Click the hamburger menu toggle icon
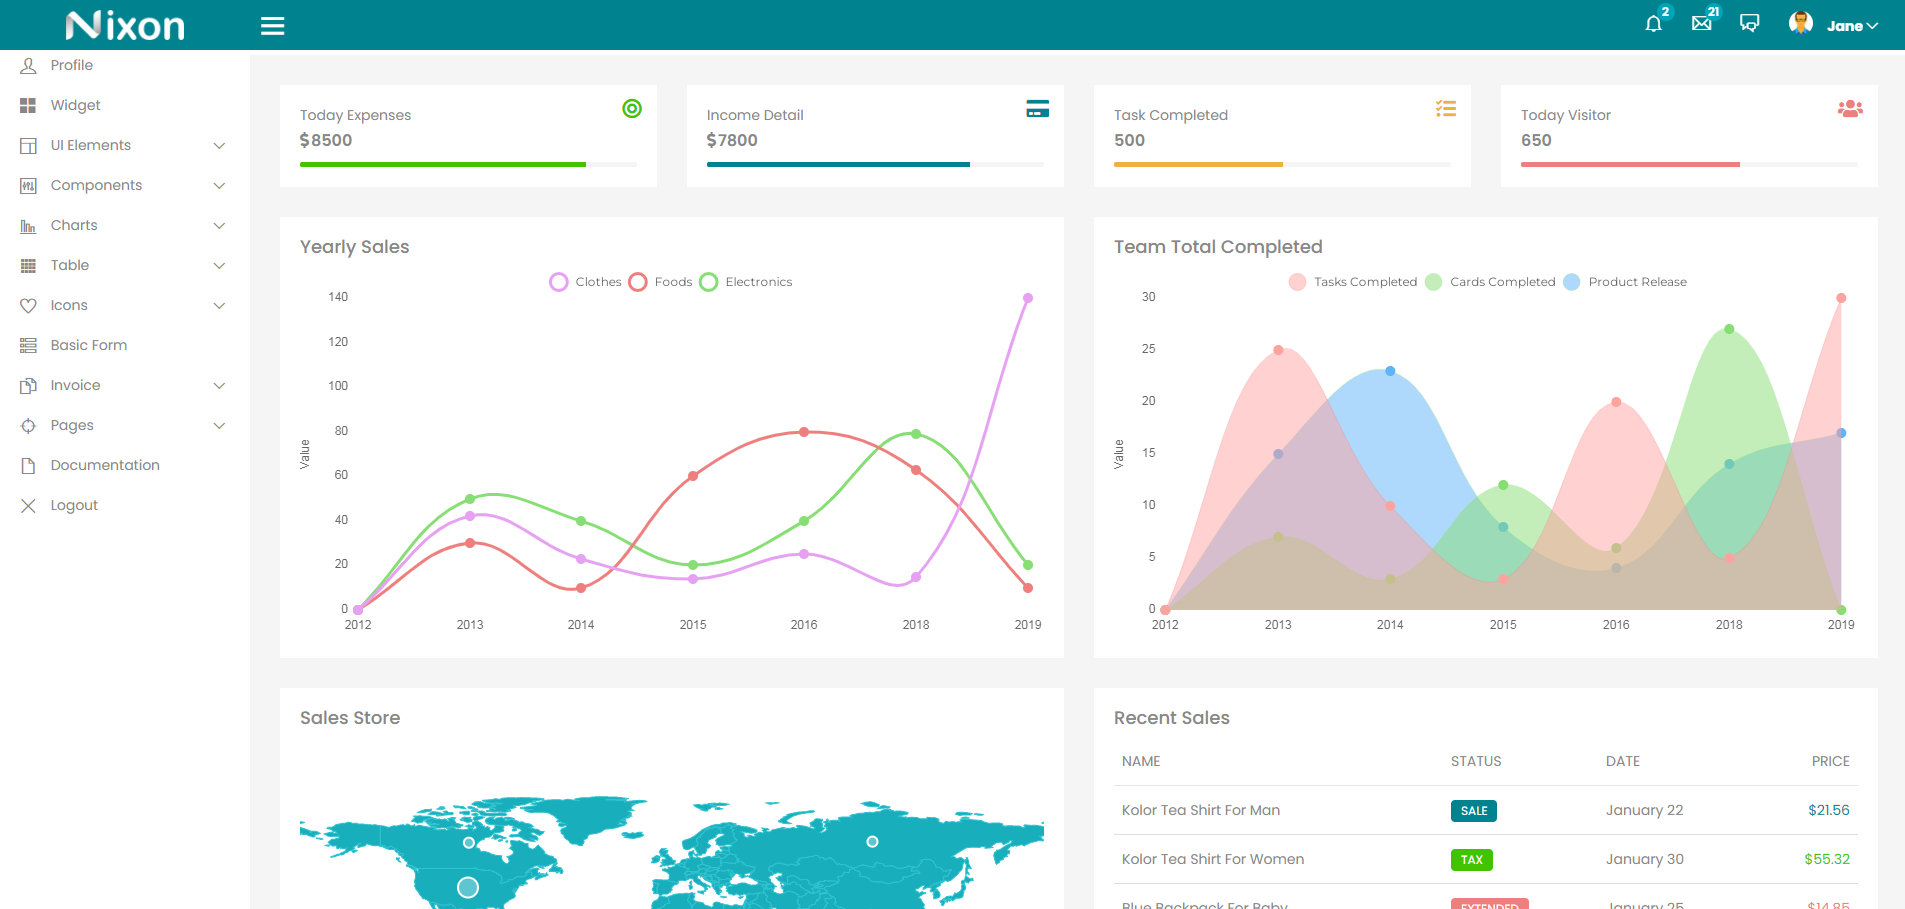Image resolution: width=1905 pixels, height=909 pixels. (272, 26)
